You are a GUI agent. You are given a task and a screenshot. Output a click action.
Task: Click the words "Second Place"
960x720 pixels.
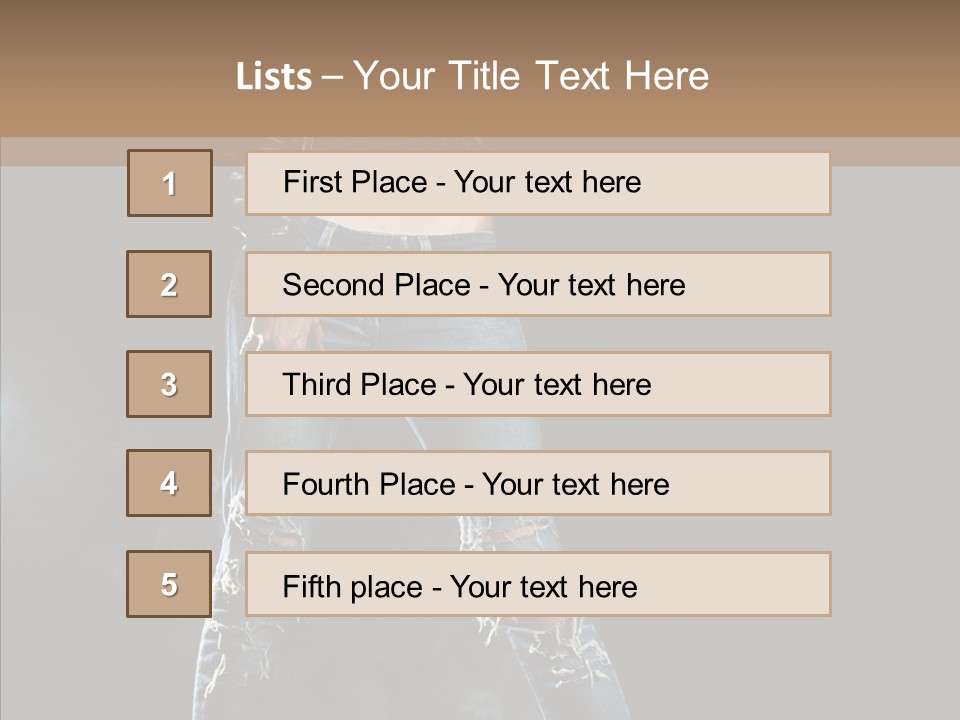[x=378, y=285]
